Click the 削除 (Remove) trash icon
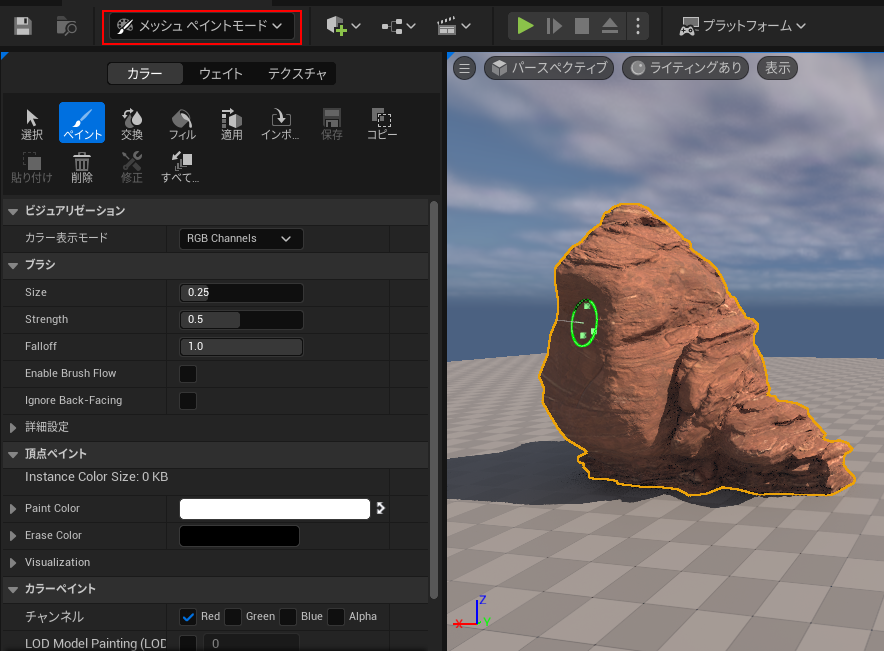Viewport: 884px width, 651px height. 82,166
